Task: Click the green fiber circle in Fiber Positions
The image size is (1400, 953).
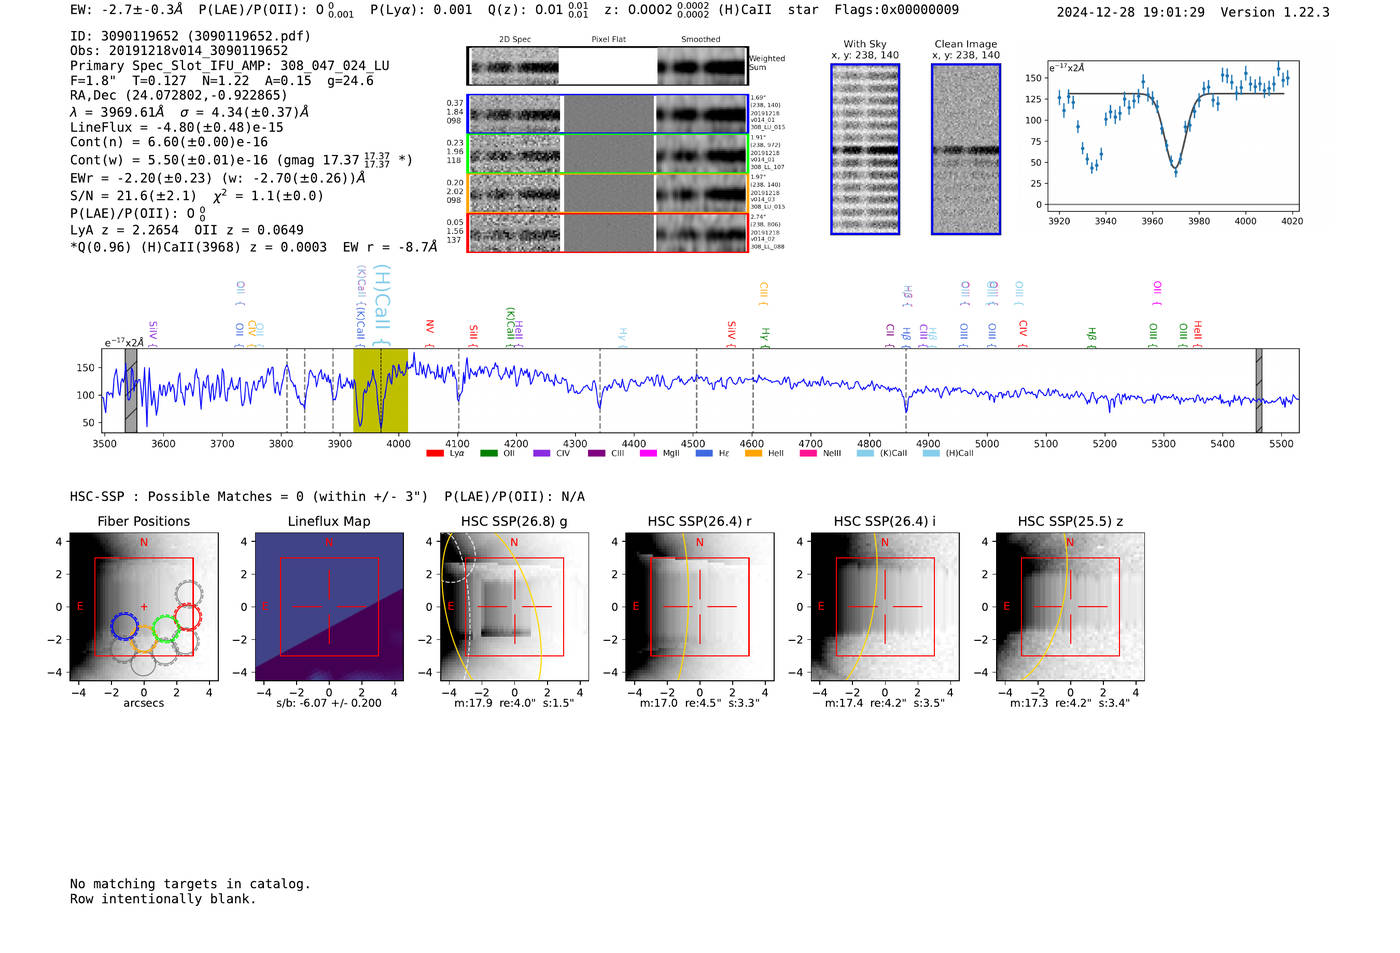Action: tap(166, 629)
